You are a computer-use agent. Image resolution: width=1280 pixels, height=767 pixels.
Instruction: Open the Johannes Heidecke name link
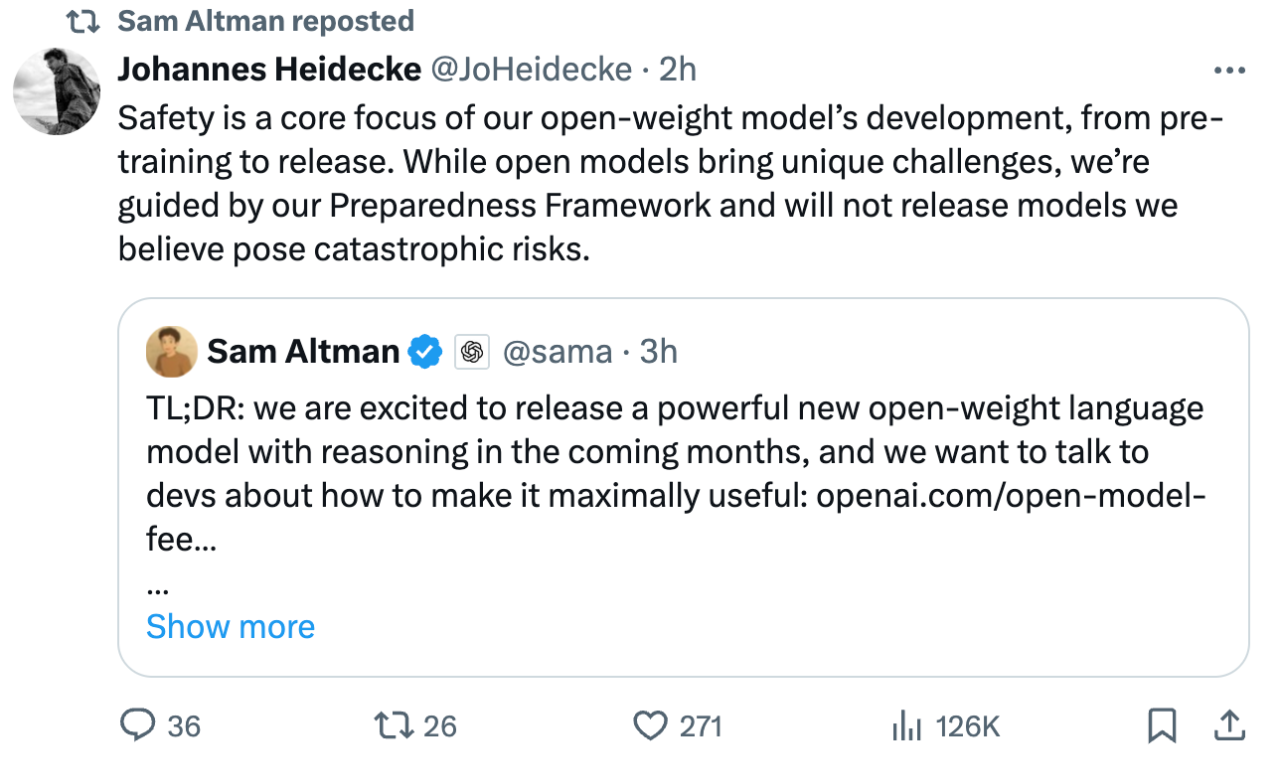pyautogui.click(x=269, y=69)
